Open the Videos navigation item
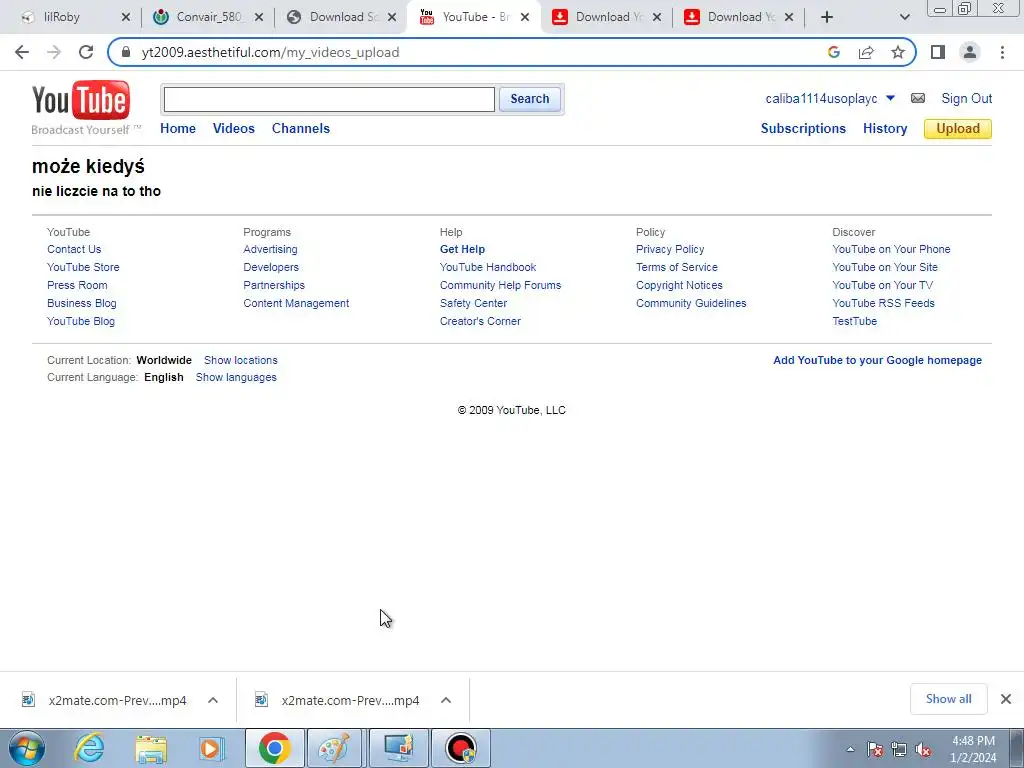 coord(233,128)
